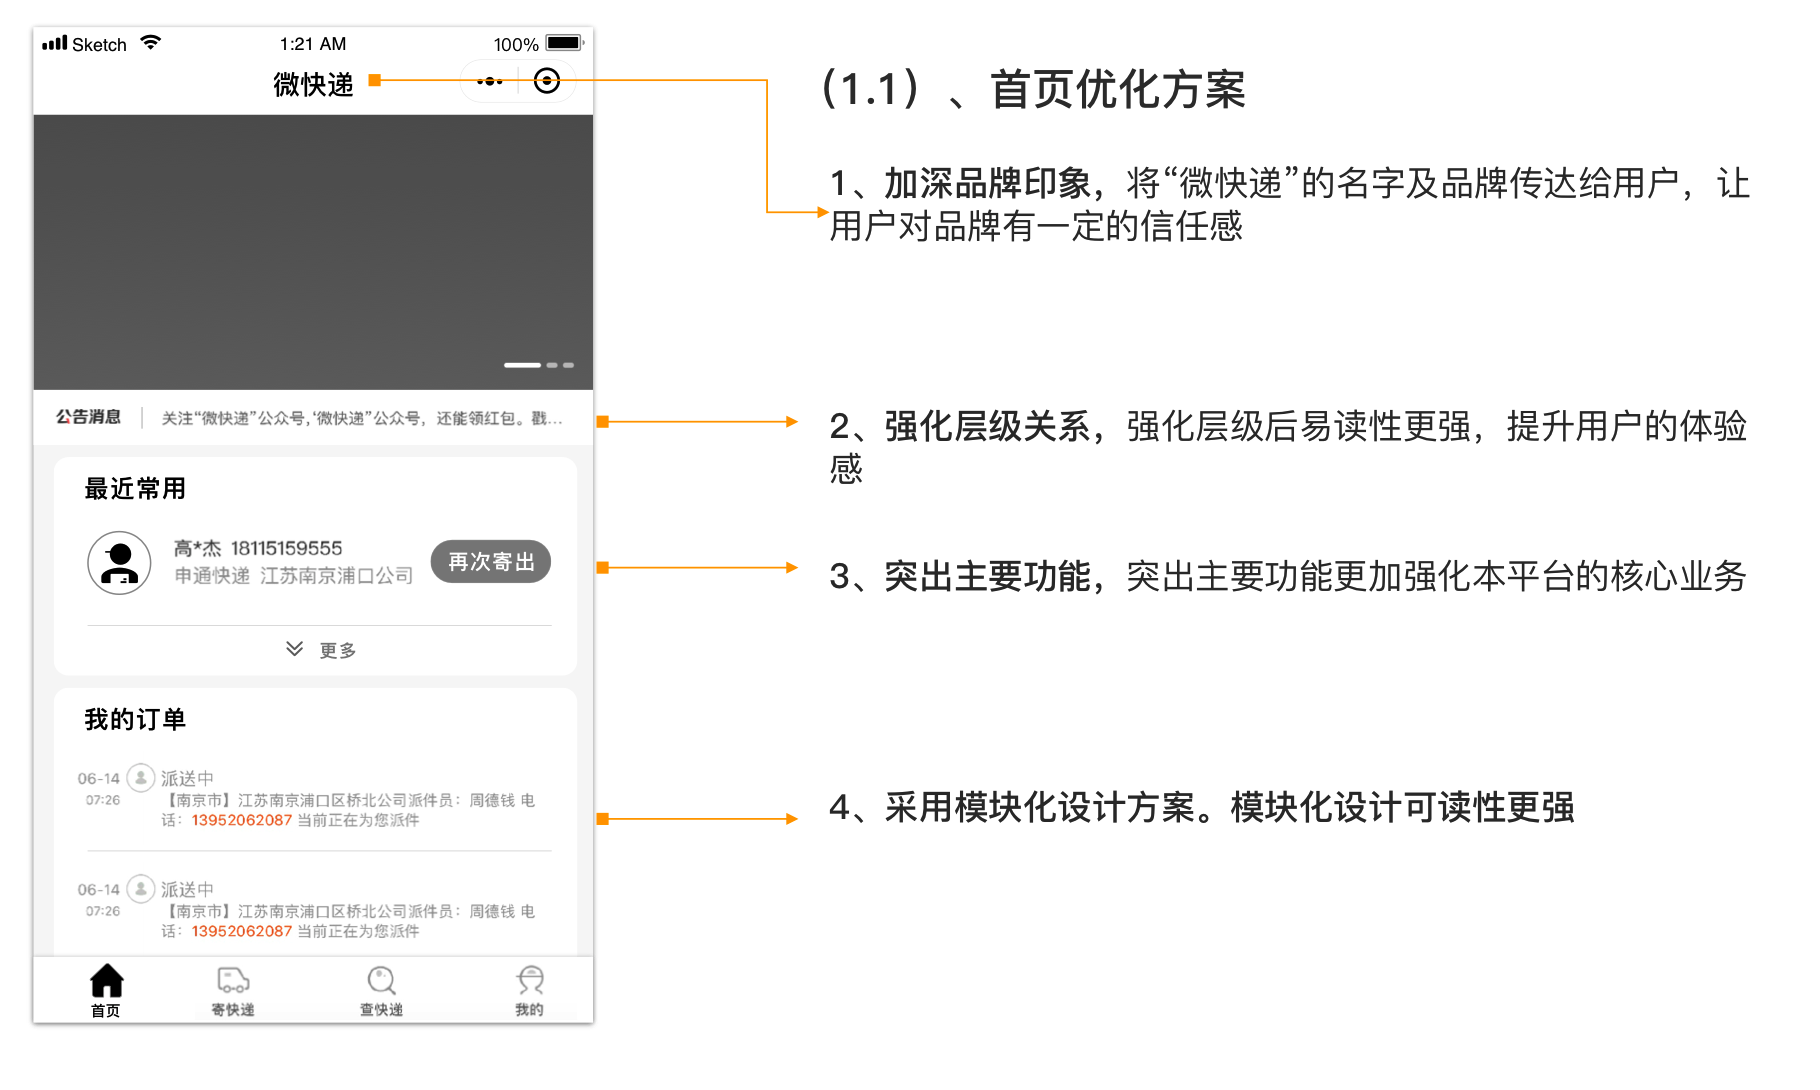Tap the WiFi icon in status bar
The width and height of the screenshot is (1820, 1090).
coord(151,42)
